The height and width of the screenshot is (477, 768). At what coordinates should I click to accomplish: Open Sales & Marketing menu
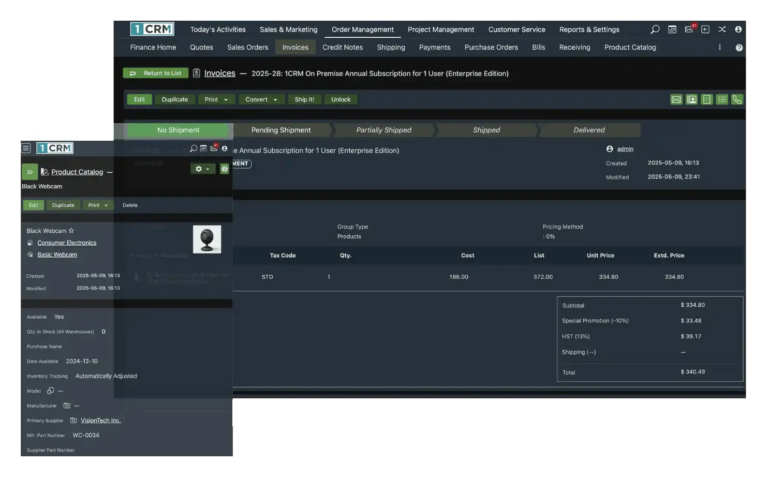click(288, 29)
